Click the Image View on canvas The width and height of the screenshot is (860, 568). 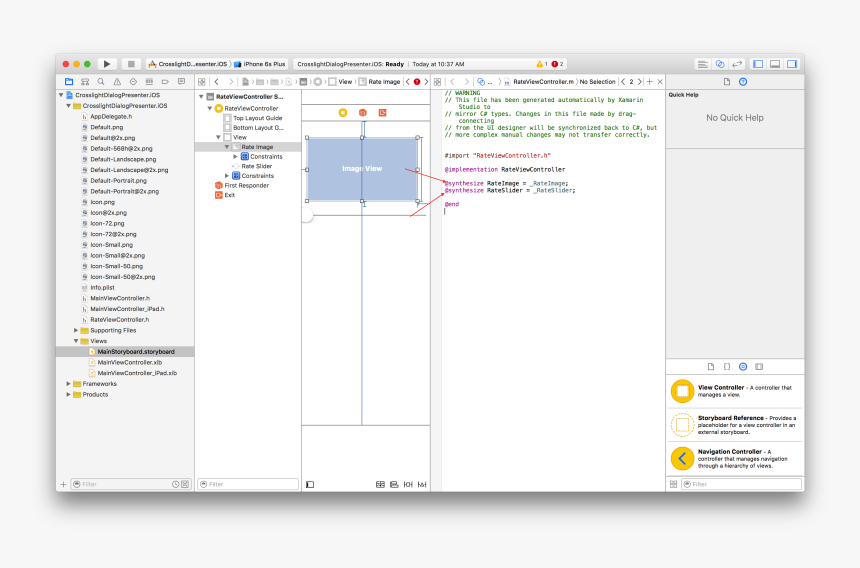pos(362,169)
